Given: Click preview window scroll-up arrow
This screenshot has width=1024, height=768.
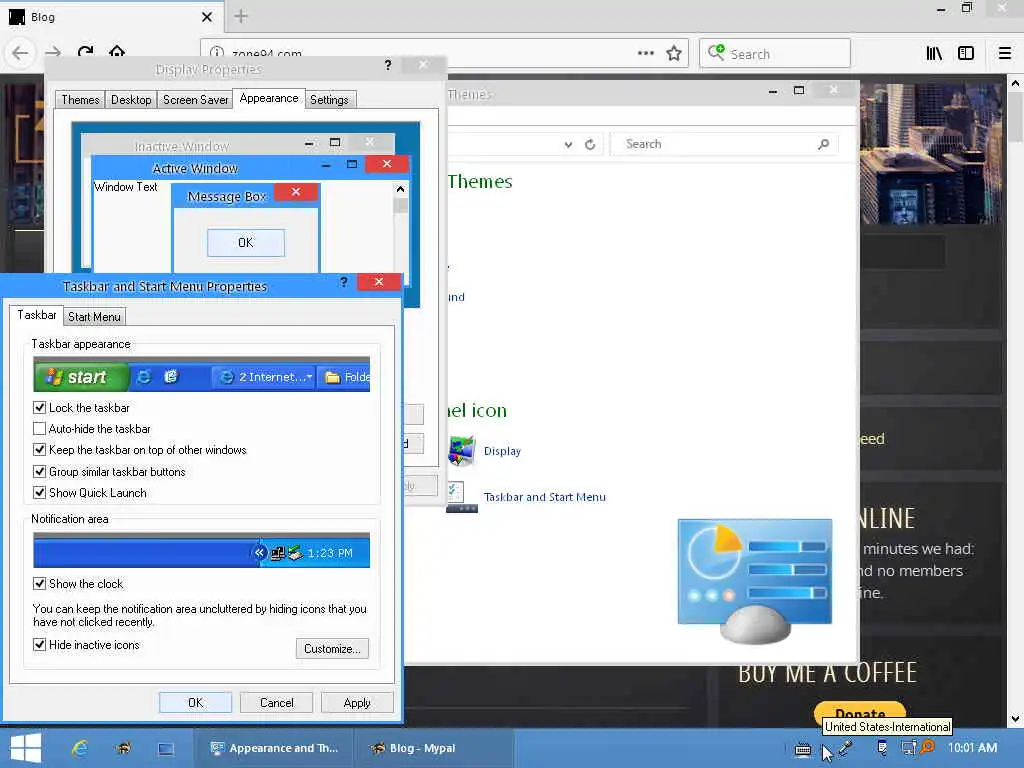Looking at the screenshot, I should [400, 189].
